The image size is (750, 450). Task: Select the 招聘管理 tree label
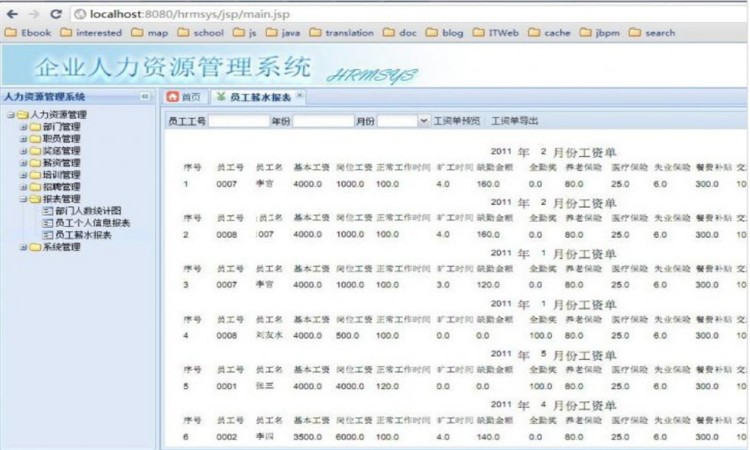[61, 187]
